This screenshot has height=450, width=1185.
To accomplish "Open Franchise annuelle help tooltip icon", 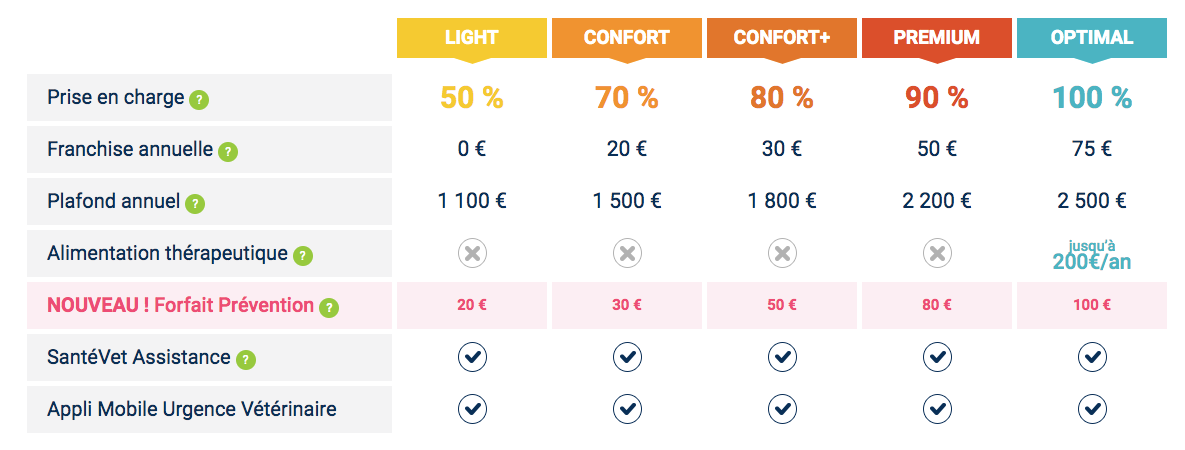I will coord(227,152).
